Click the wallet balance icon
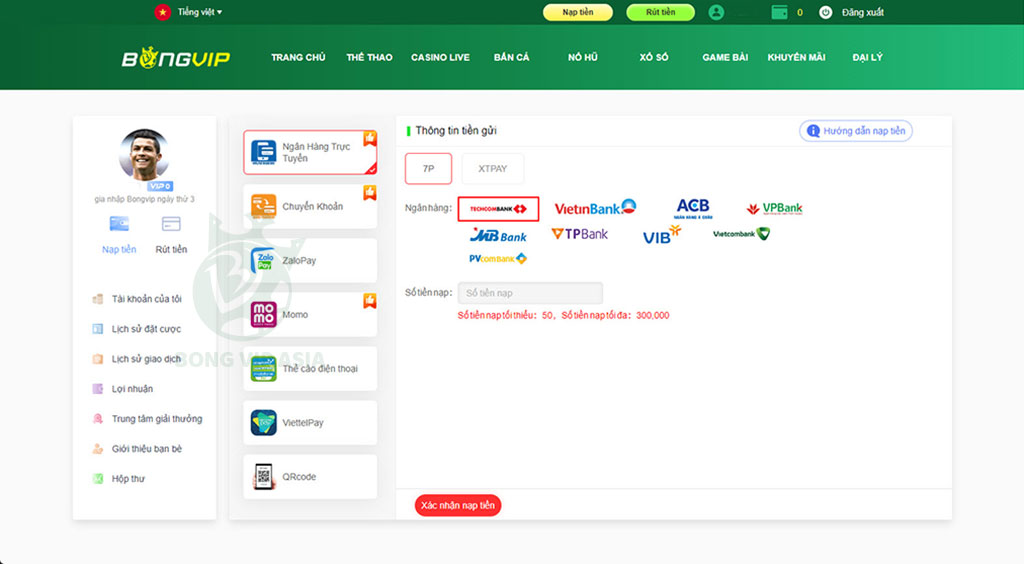Screen dimensions: 1024x564 (x=779, y=12)
